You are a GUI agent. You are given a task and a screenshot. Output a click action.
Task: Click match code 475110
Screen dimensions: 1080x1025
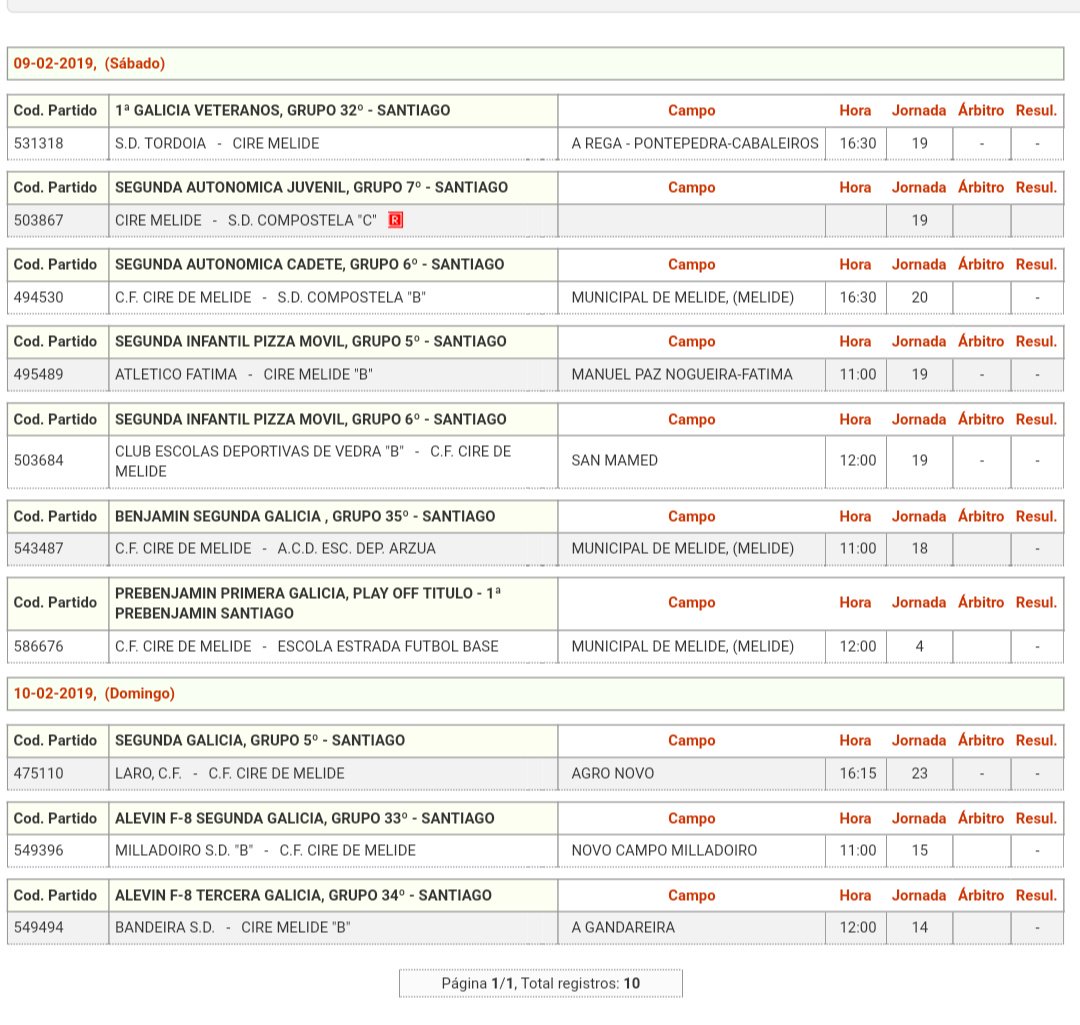(x=39, y=773)
